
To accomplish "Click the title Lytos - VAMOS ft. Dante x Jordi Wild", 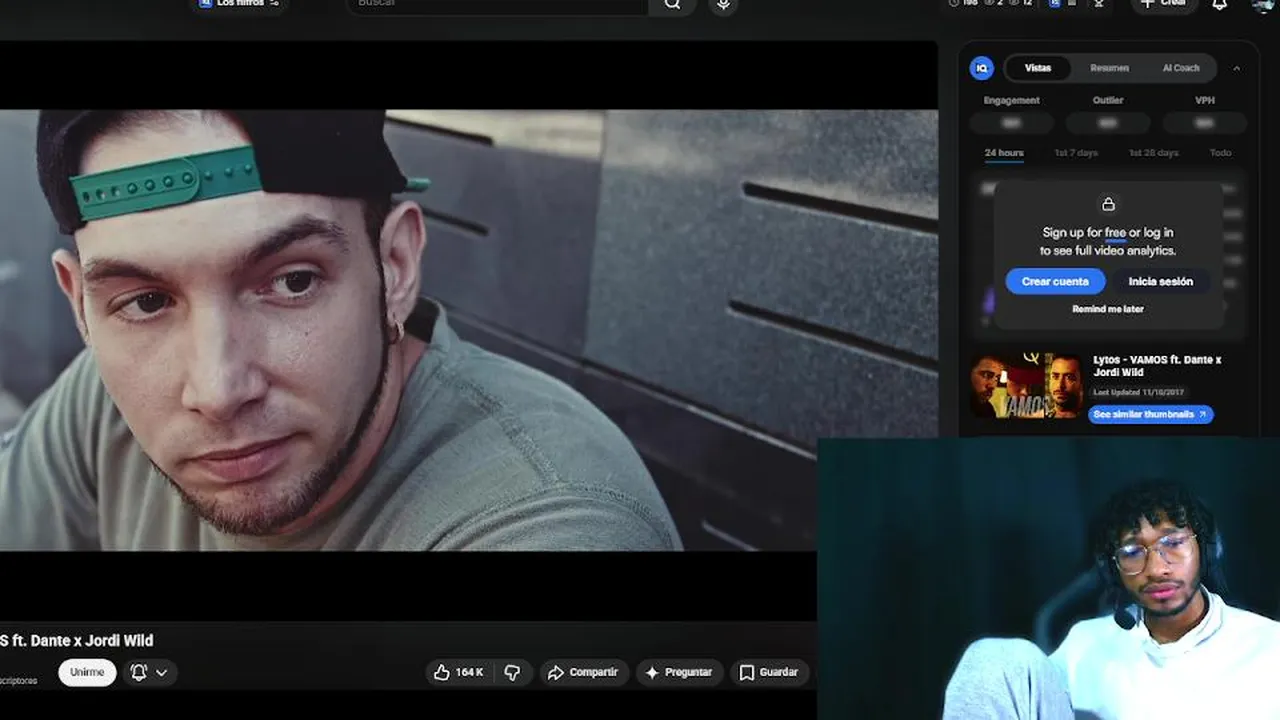I will (1157, 366).
